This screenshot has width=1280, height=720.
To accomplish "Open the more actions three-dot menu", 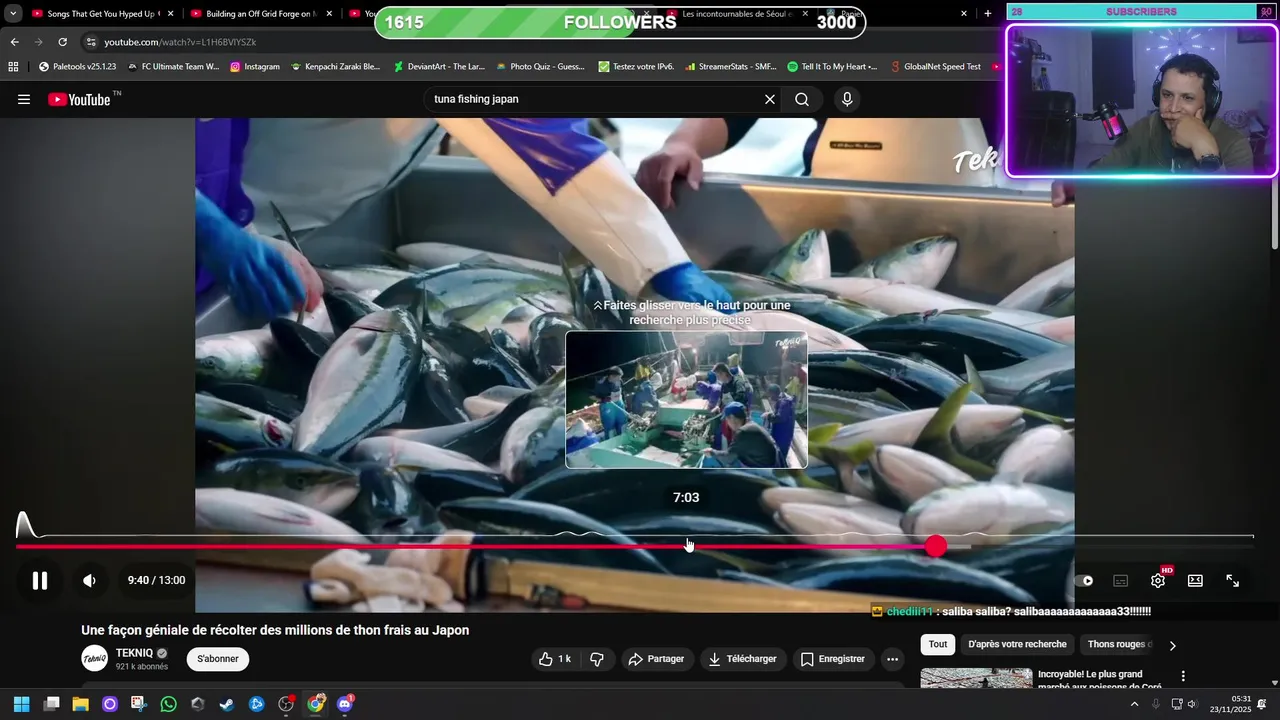I will tap(892, 659).
